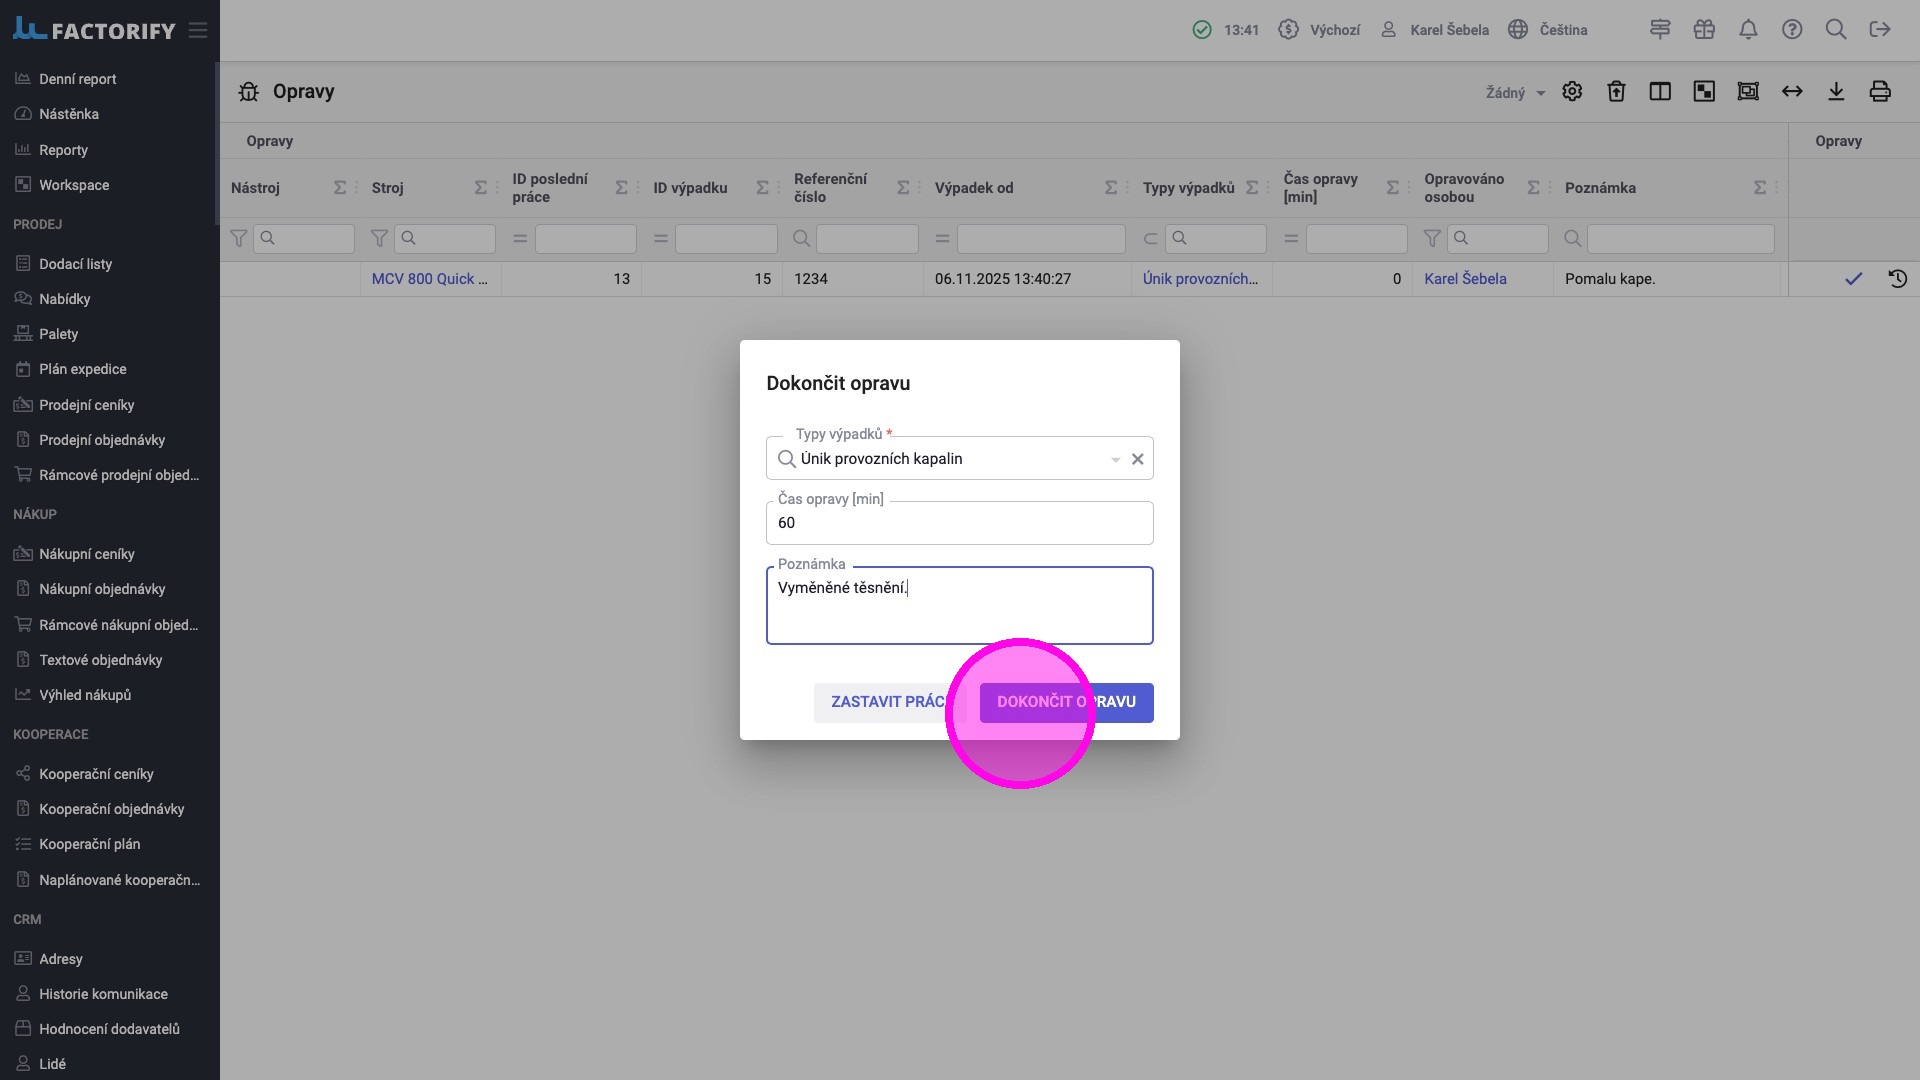
Task: Click the repair history clock icon
Action: pyautogui.click(x=1897, y=279)
